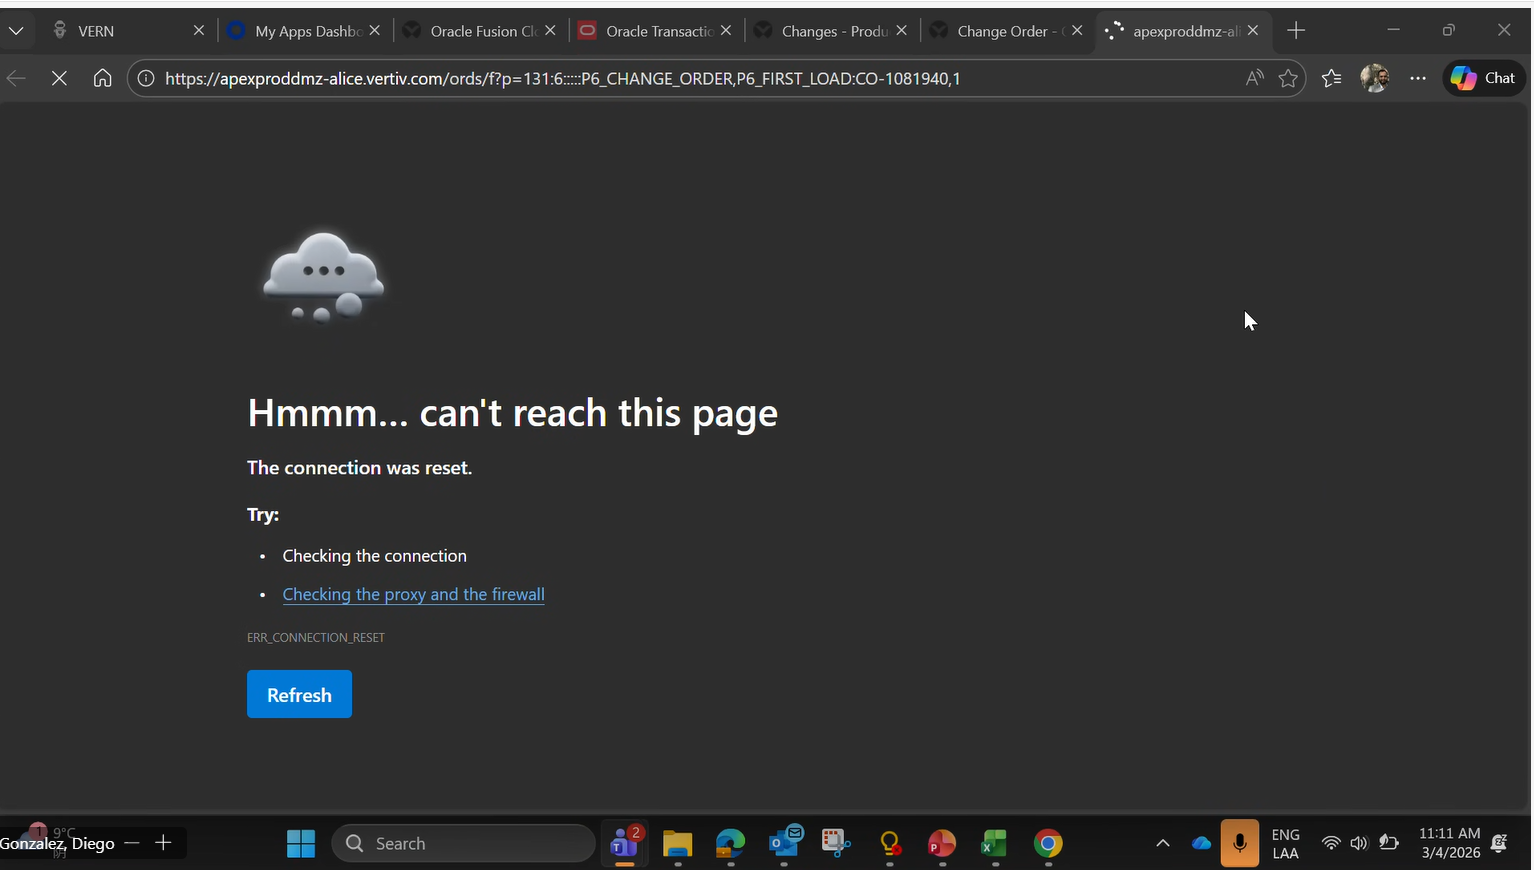This screenshot has height=870, width=1534.
Task: Open Settings and more ellipsis menu
Action: point(1418,78)
